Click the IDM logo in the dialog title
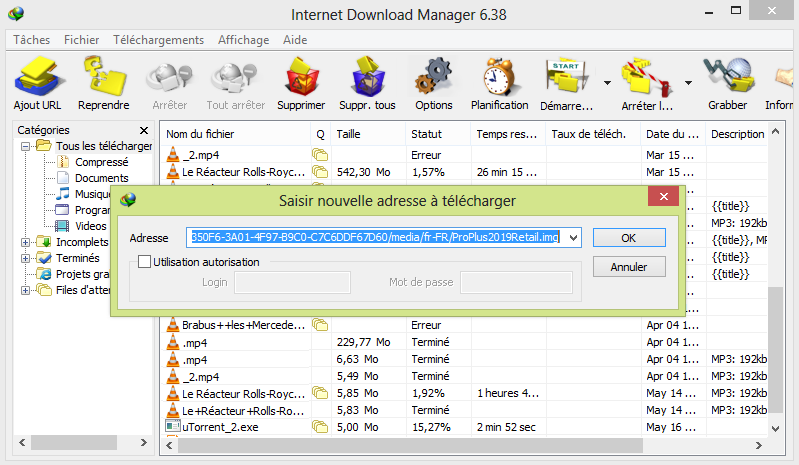The height and width of the screenshot is (465, 799). tap(128, 200)
